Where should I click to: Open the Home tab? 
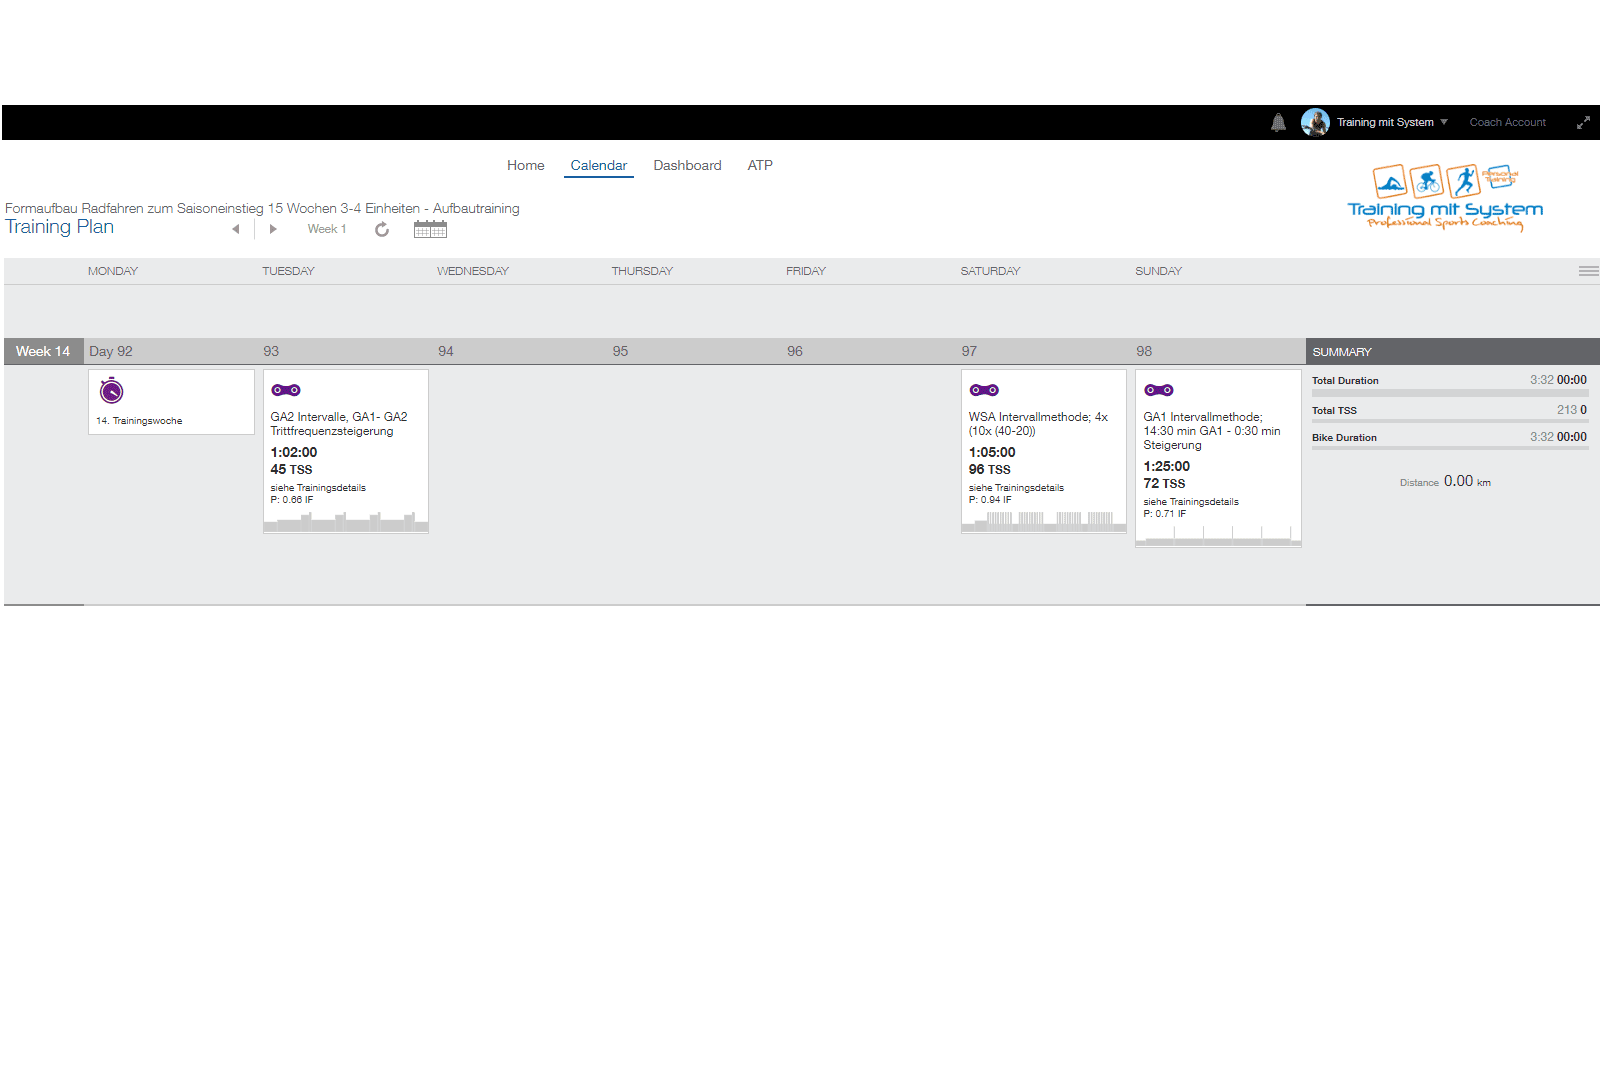coord(525,165)
